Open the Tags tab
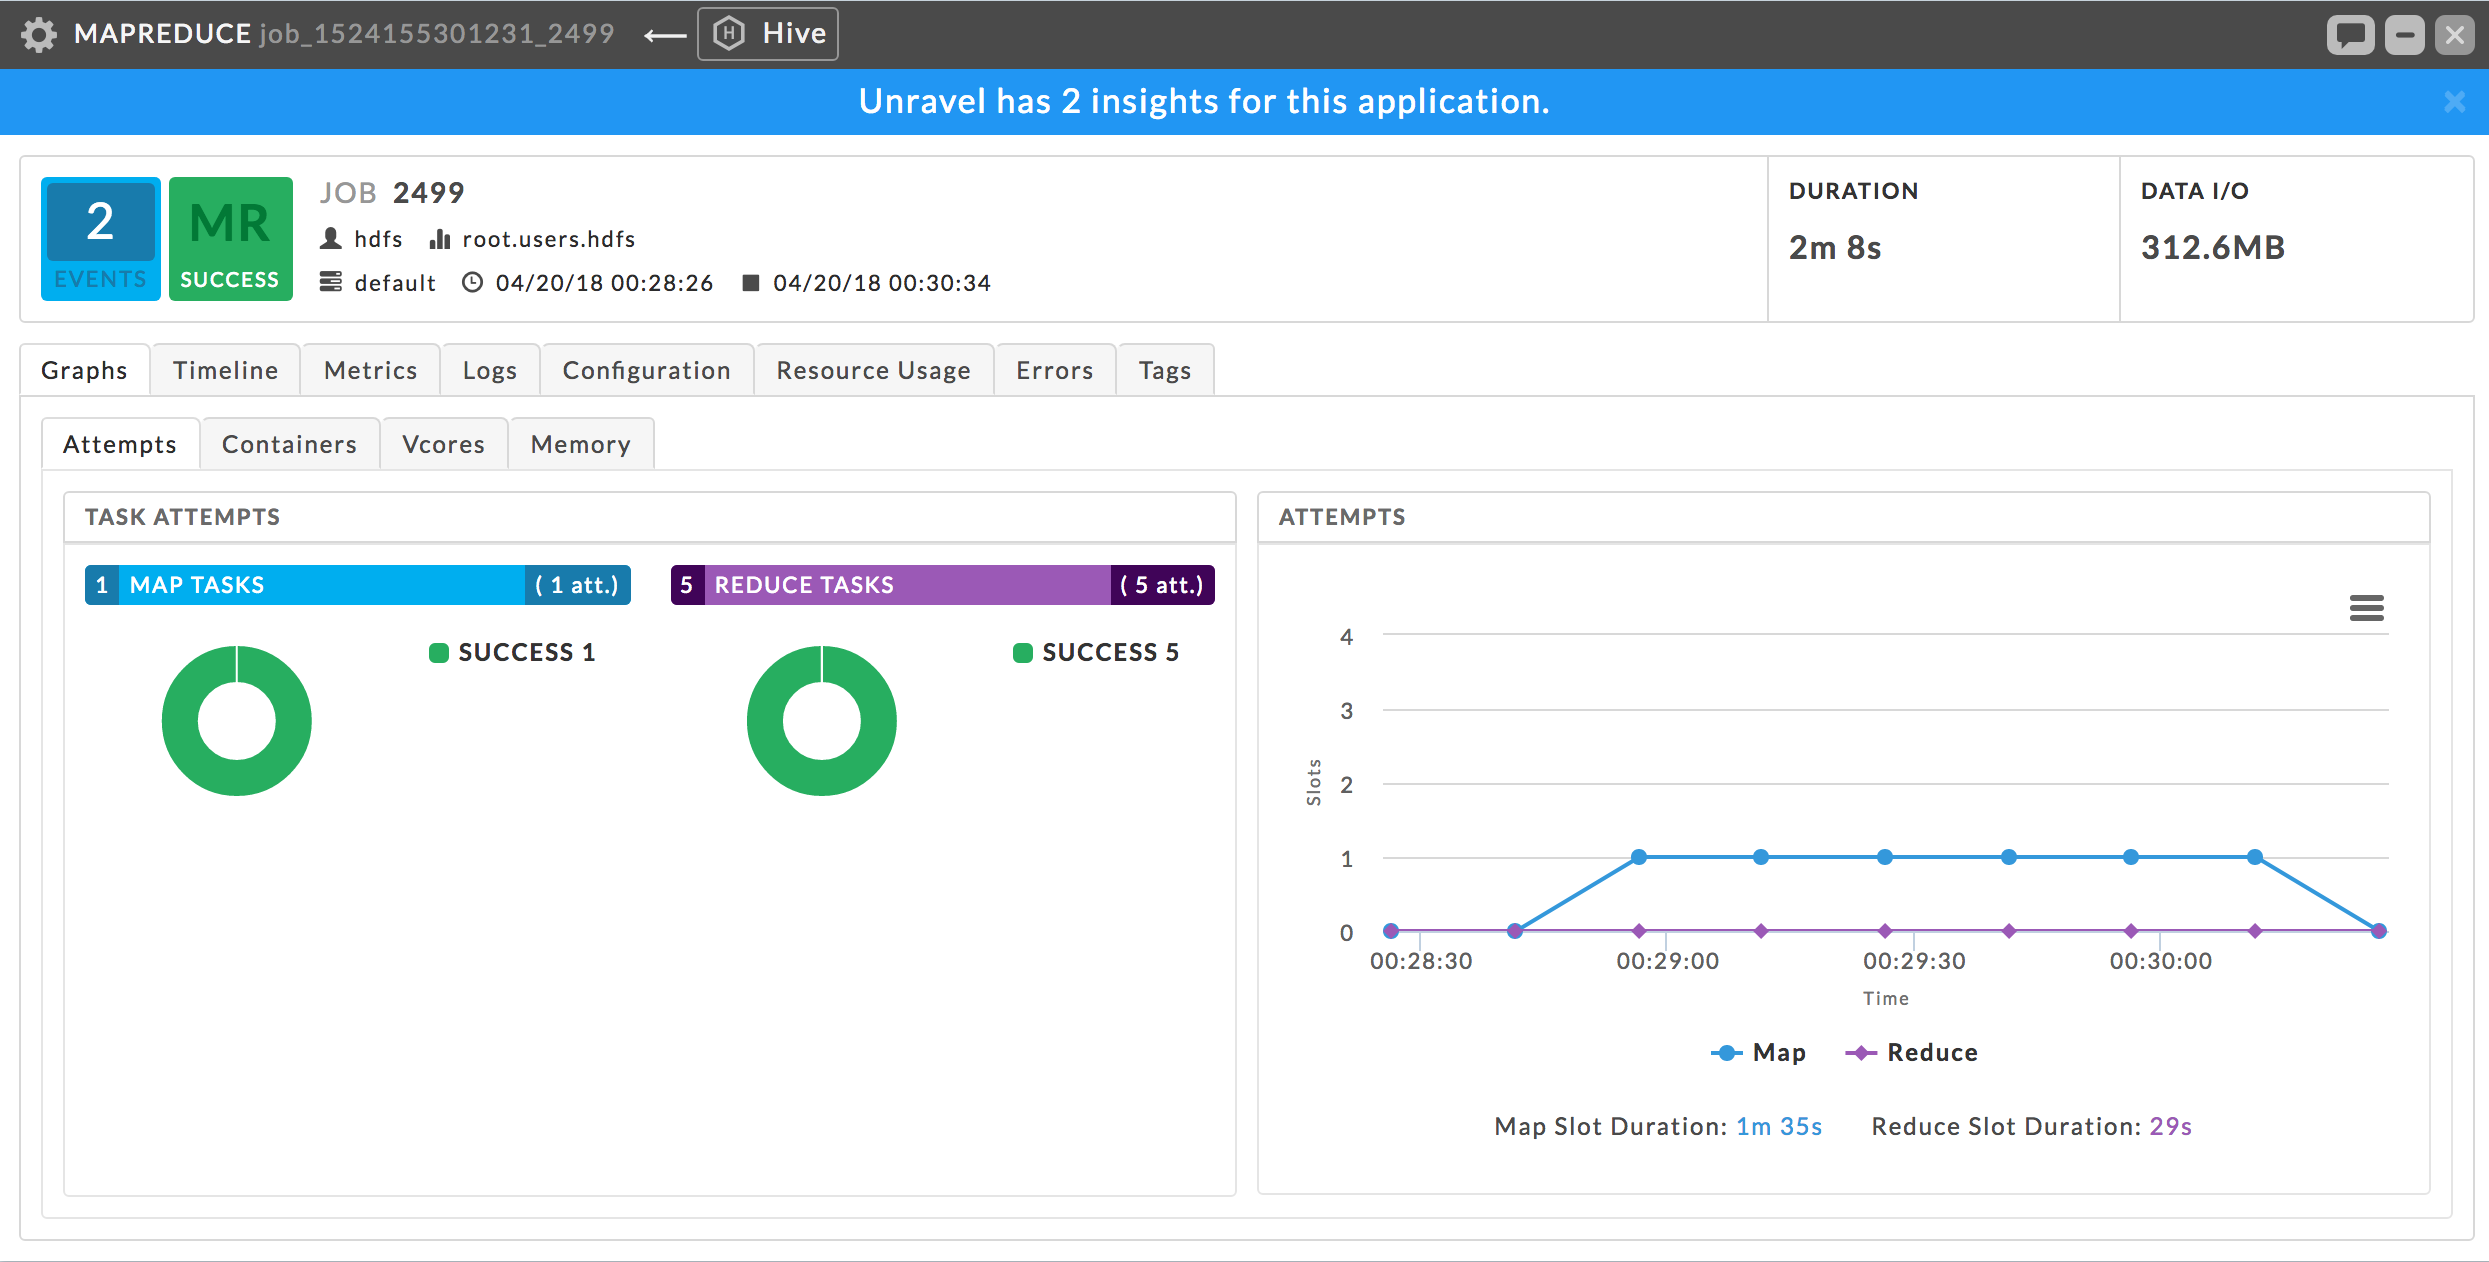This screenshot has height=1262, width=2489. [1165, 370]
